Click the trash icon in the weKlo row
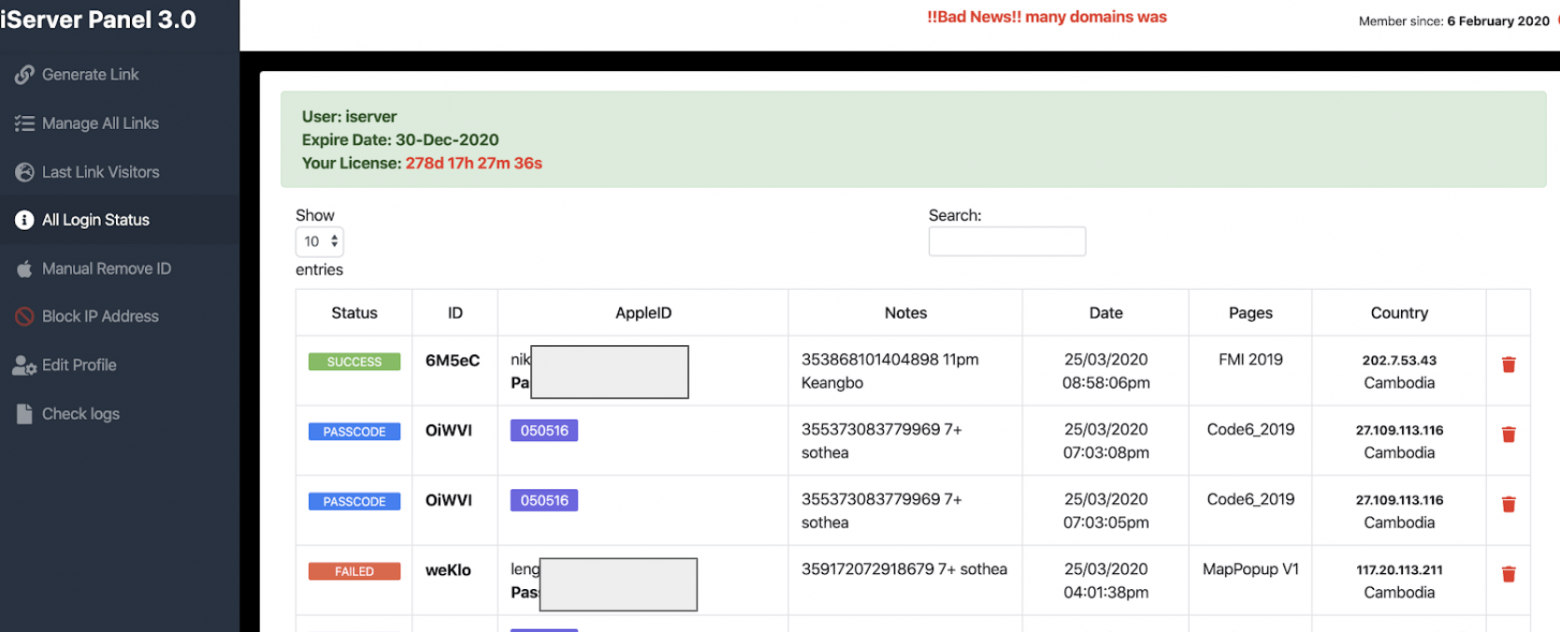 tap(1508, 574)
